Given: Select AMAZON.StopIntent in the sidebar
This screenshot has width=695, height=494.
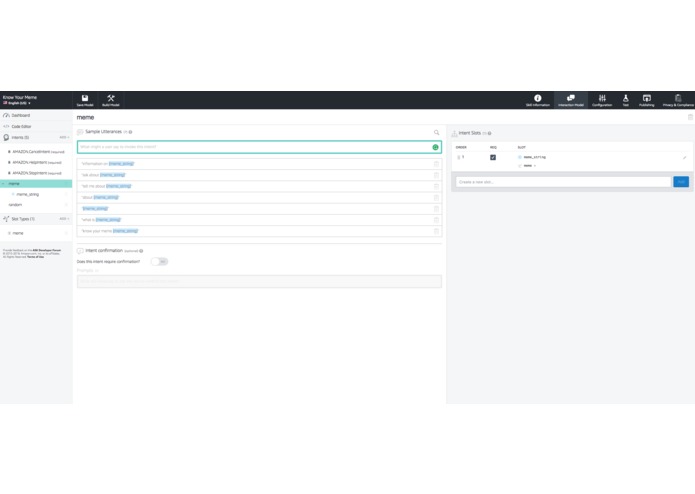Looking at the screenshot, I should coord(35,173).
